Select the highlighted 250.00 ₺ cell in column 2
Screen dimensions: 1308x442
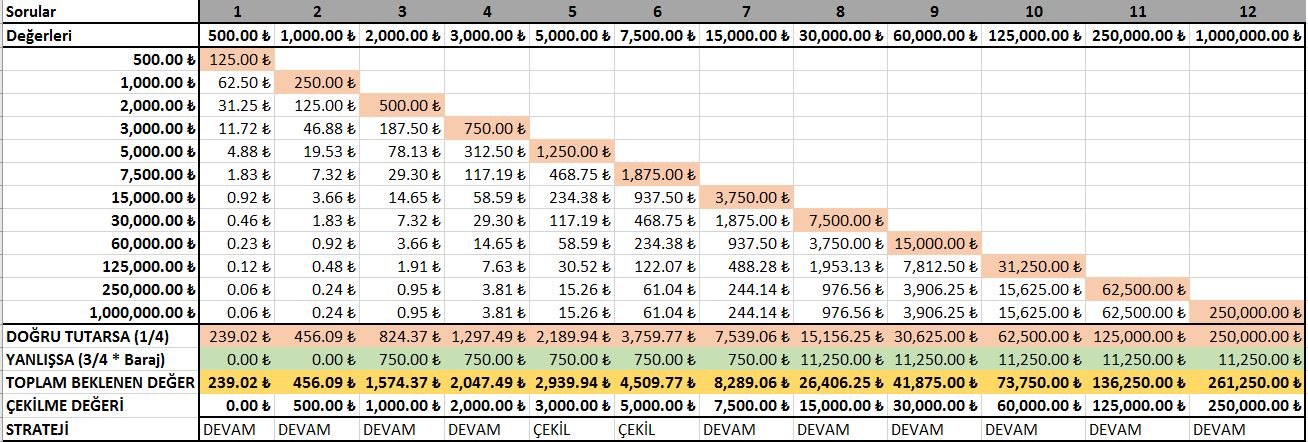tap(316, 81)
